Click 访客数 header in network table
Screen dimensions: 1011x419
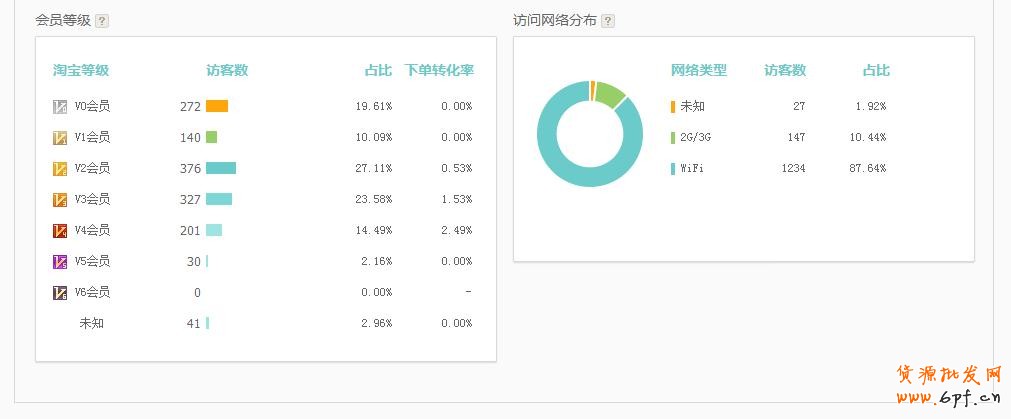(785, 70)
